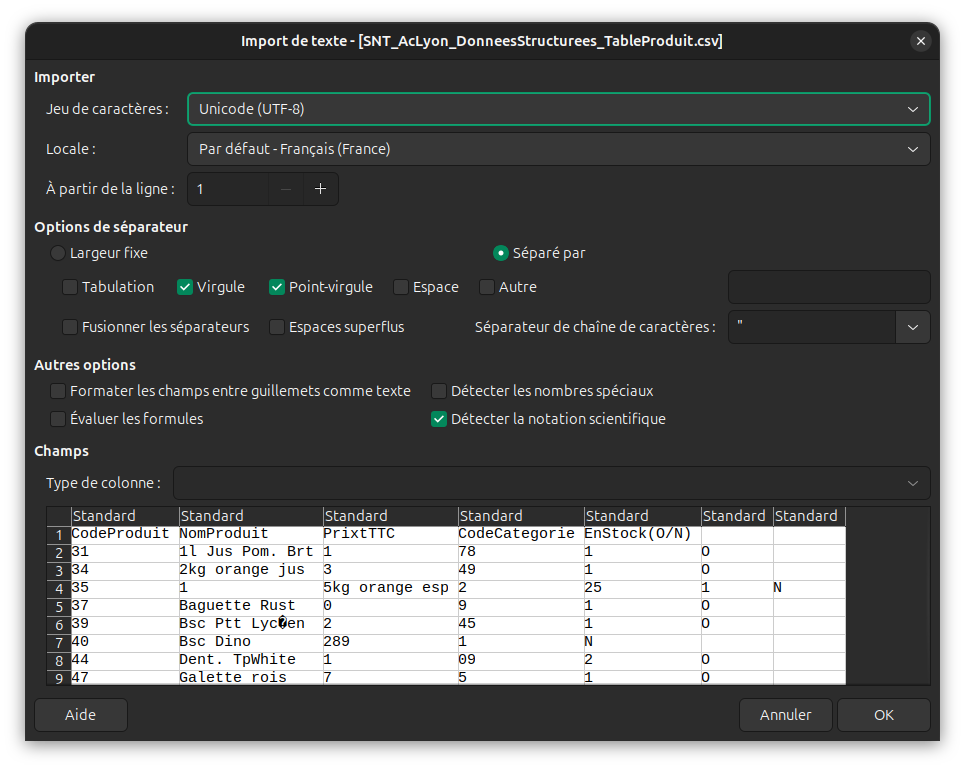Screen dimensions: 965x769
Task: Enable the Tabulation separator checkbox
Action: [x=70, y=287]
